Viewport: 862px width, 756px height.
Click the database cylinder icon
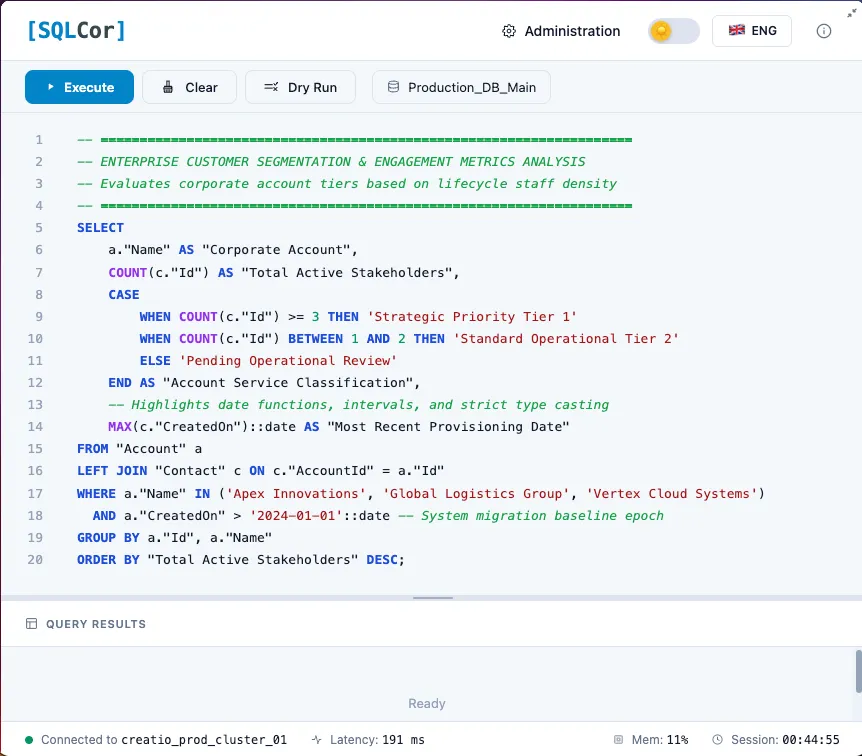coord(393,87)
